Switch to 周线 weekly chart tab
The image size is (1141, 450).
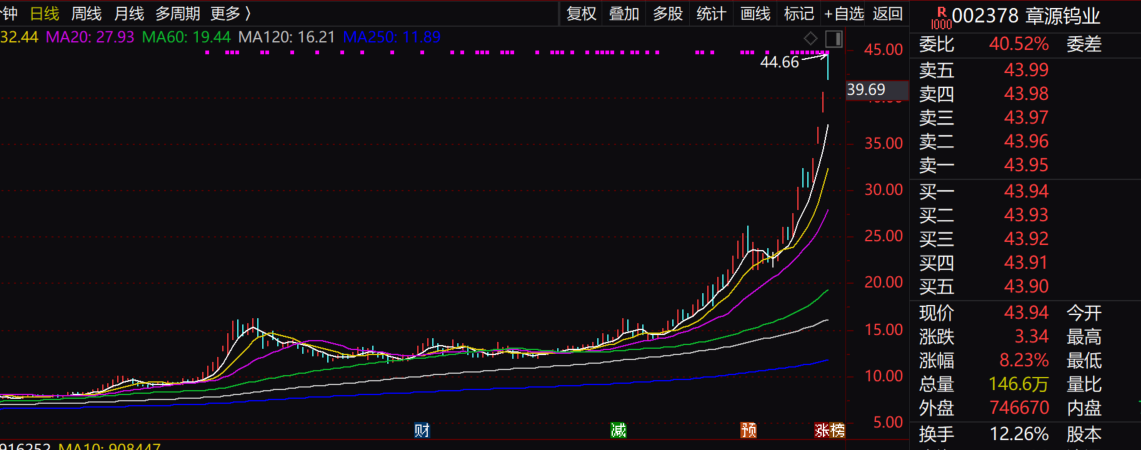[x=86, y=13]
